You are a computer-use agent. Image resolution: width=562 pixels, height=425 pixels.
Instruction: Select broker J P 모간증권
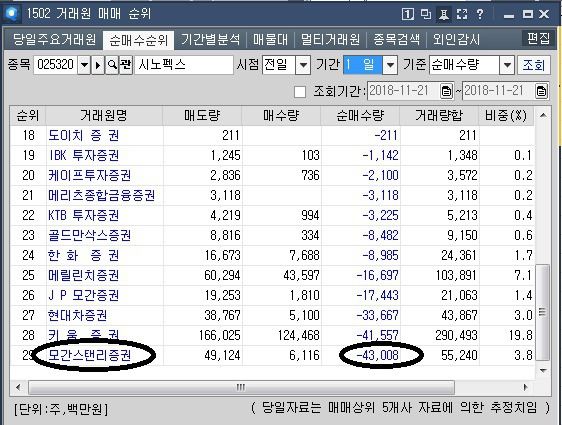83,295
